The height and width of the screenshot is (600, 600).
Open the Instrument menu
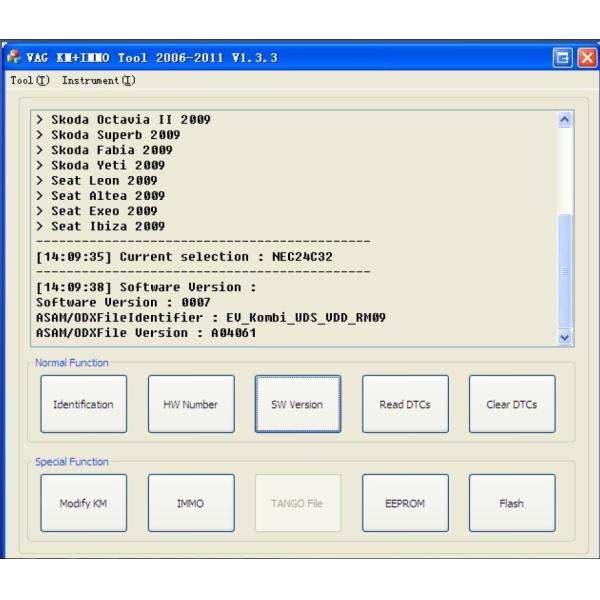point(98,79)
